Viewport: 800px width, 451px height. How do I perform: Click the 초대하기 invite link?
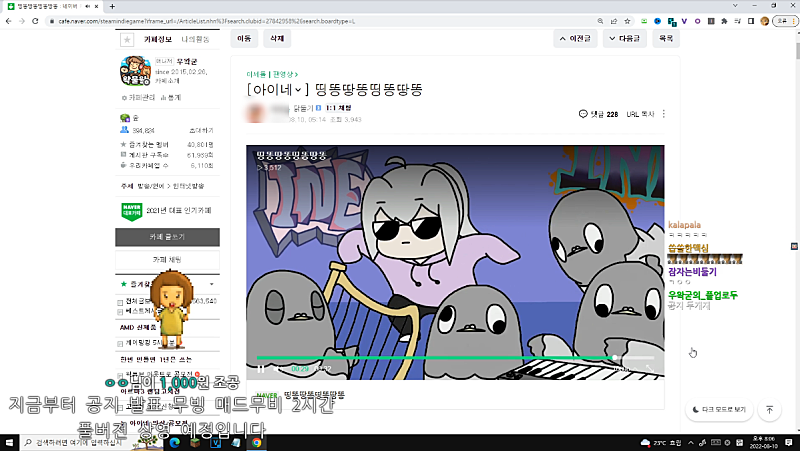[202, 131]
